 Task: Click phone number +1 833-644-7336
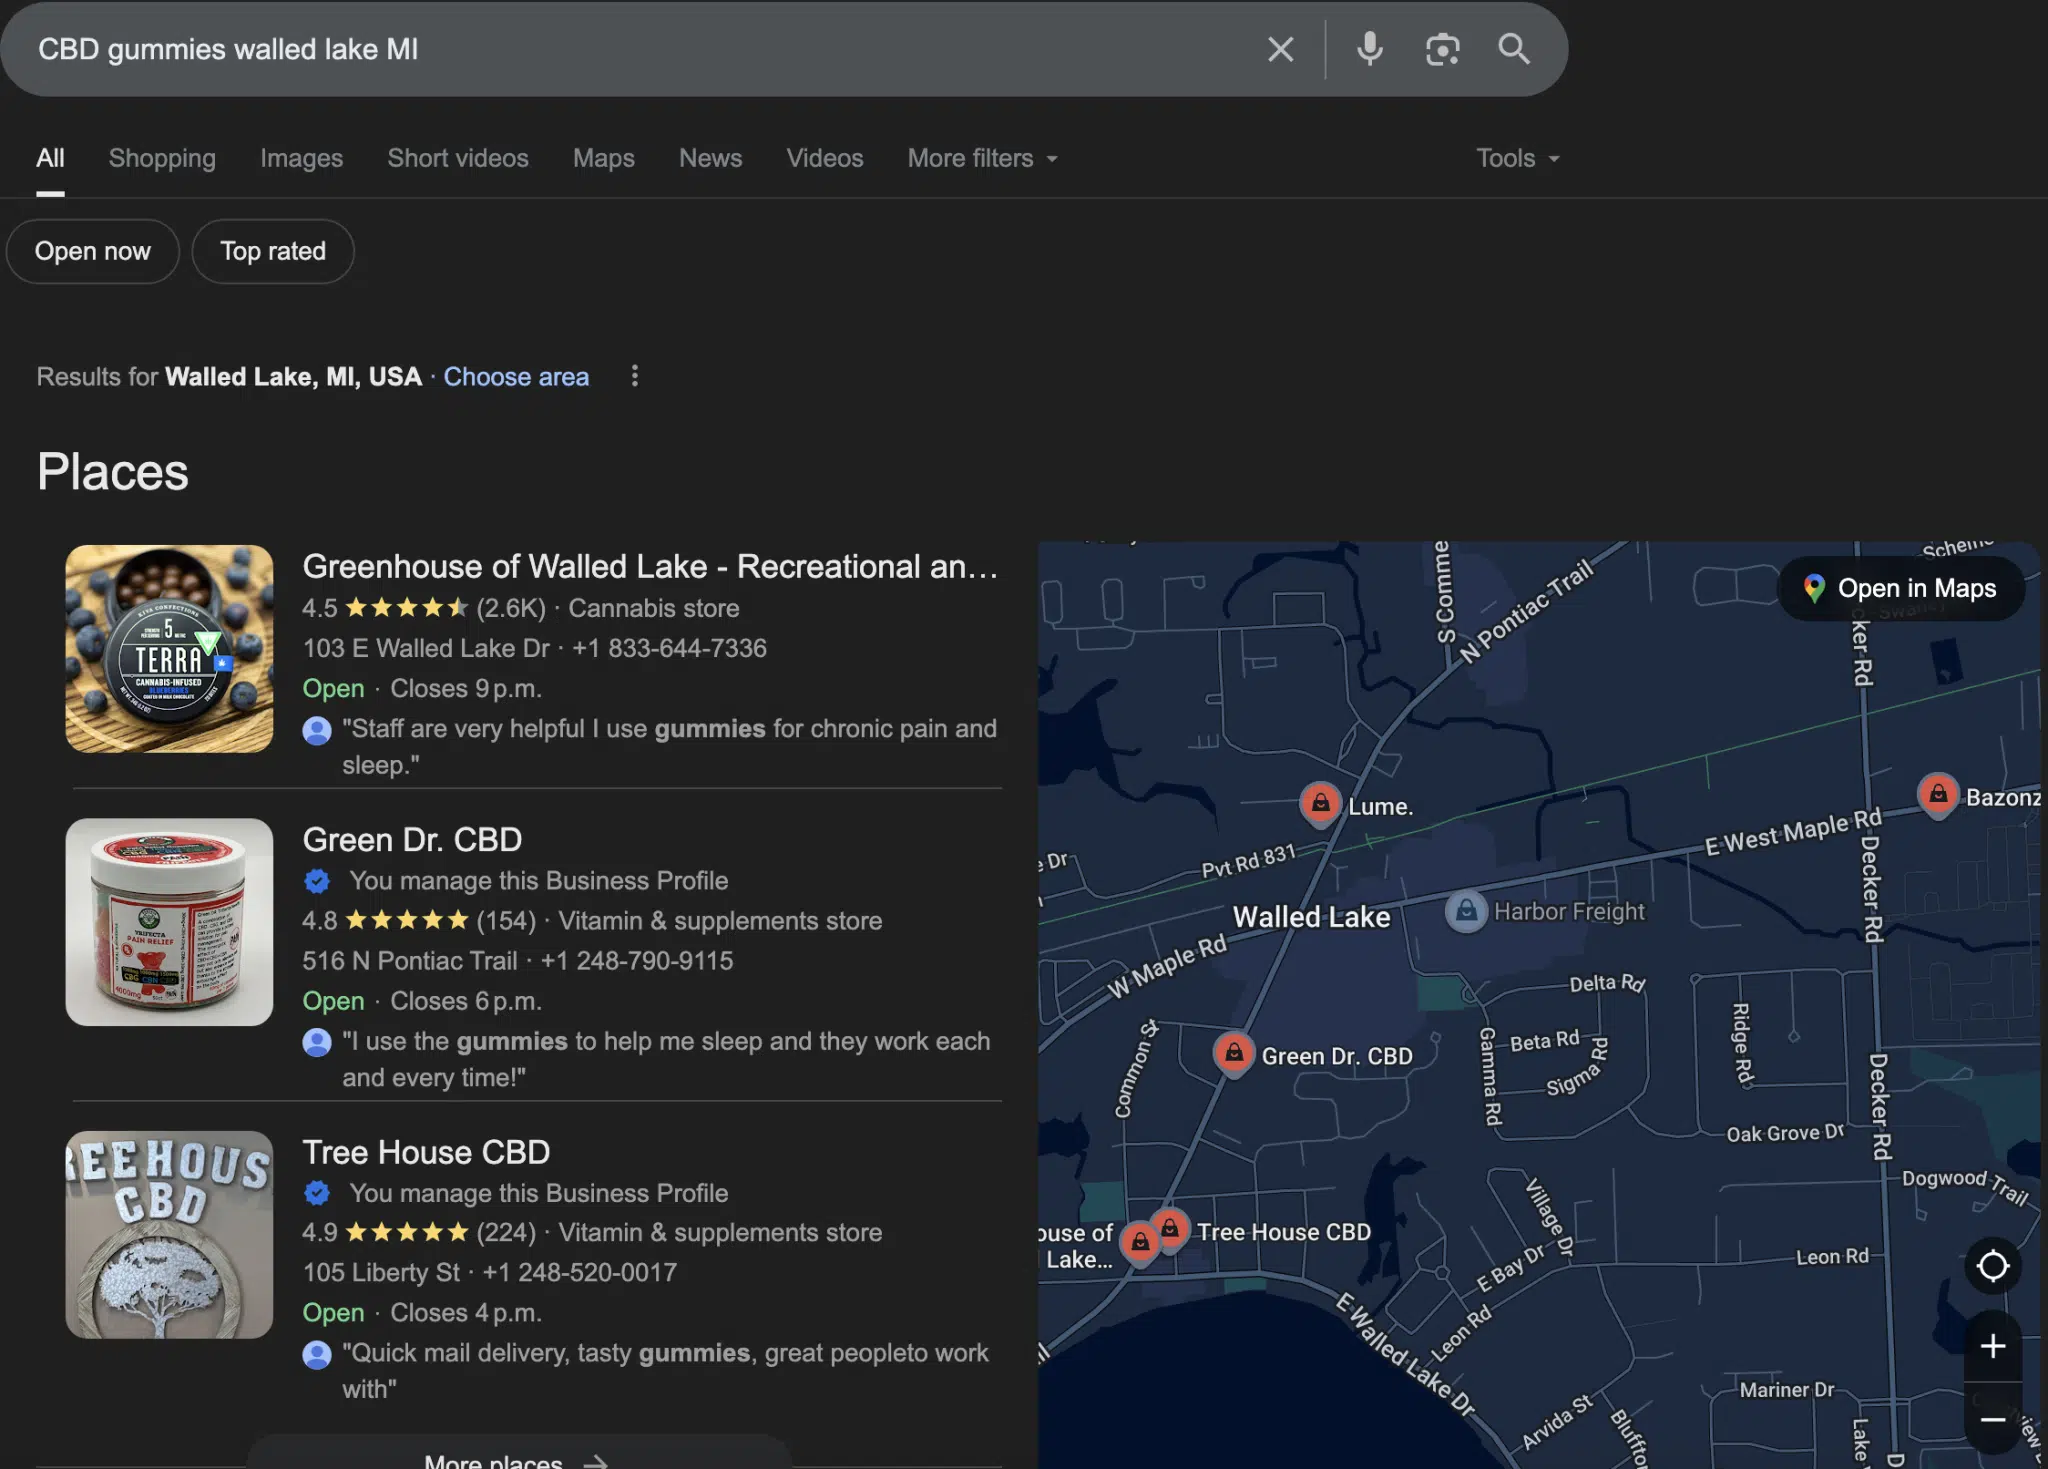[669, 648]
